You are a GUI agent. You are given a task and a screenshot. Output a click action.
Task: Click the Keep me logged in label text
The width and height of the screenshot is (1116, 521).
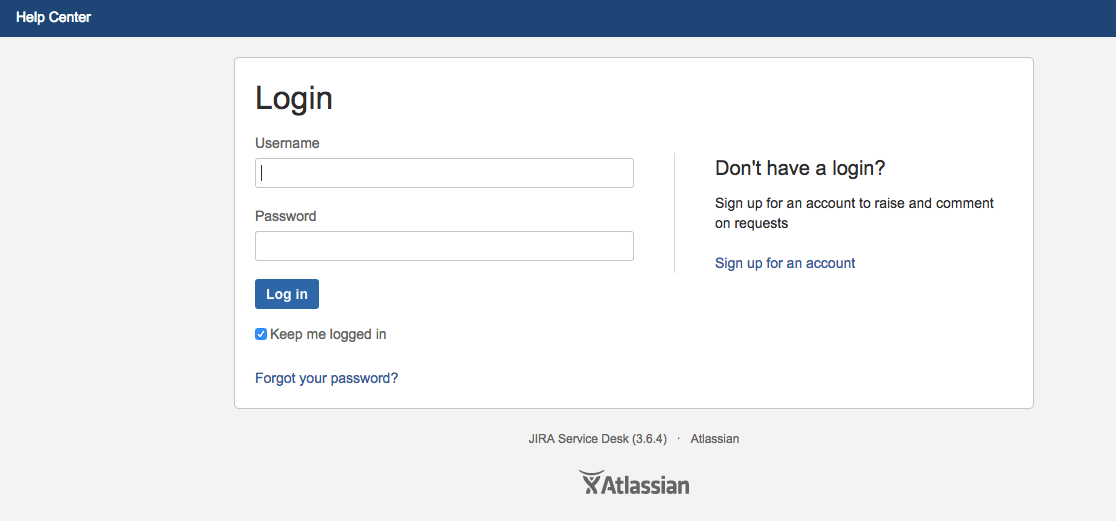[x=328, y=334]
